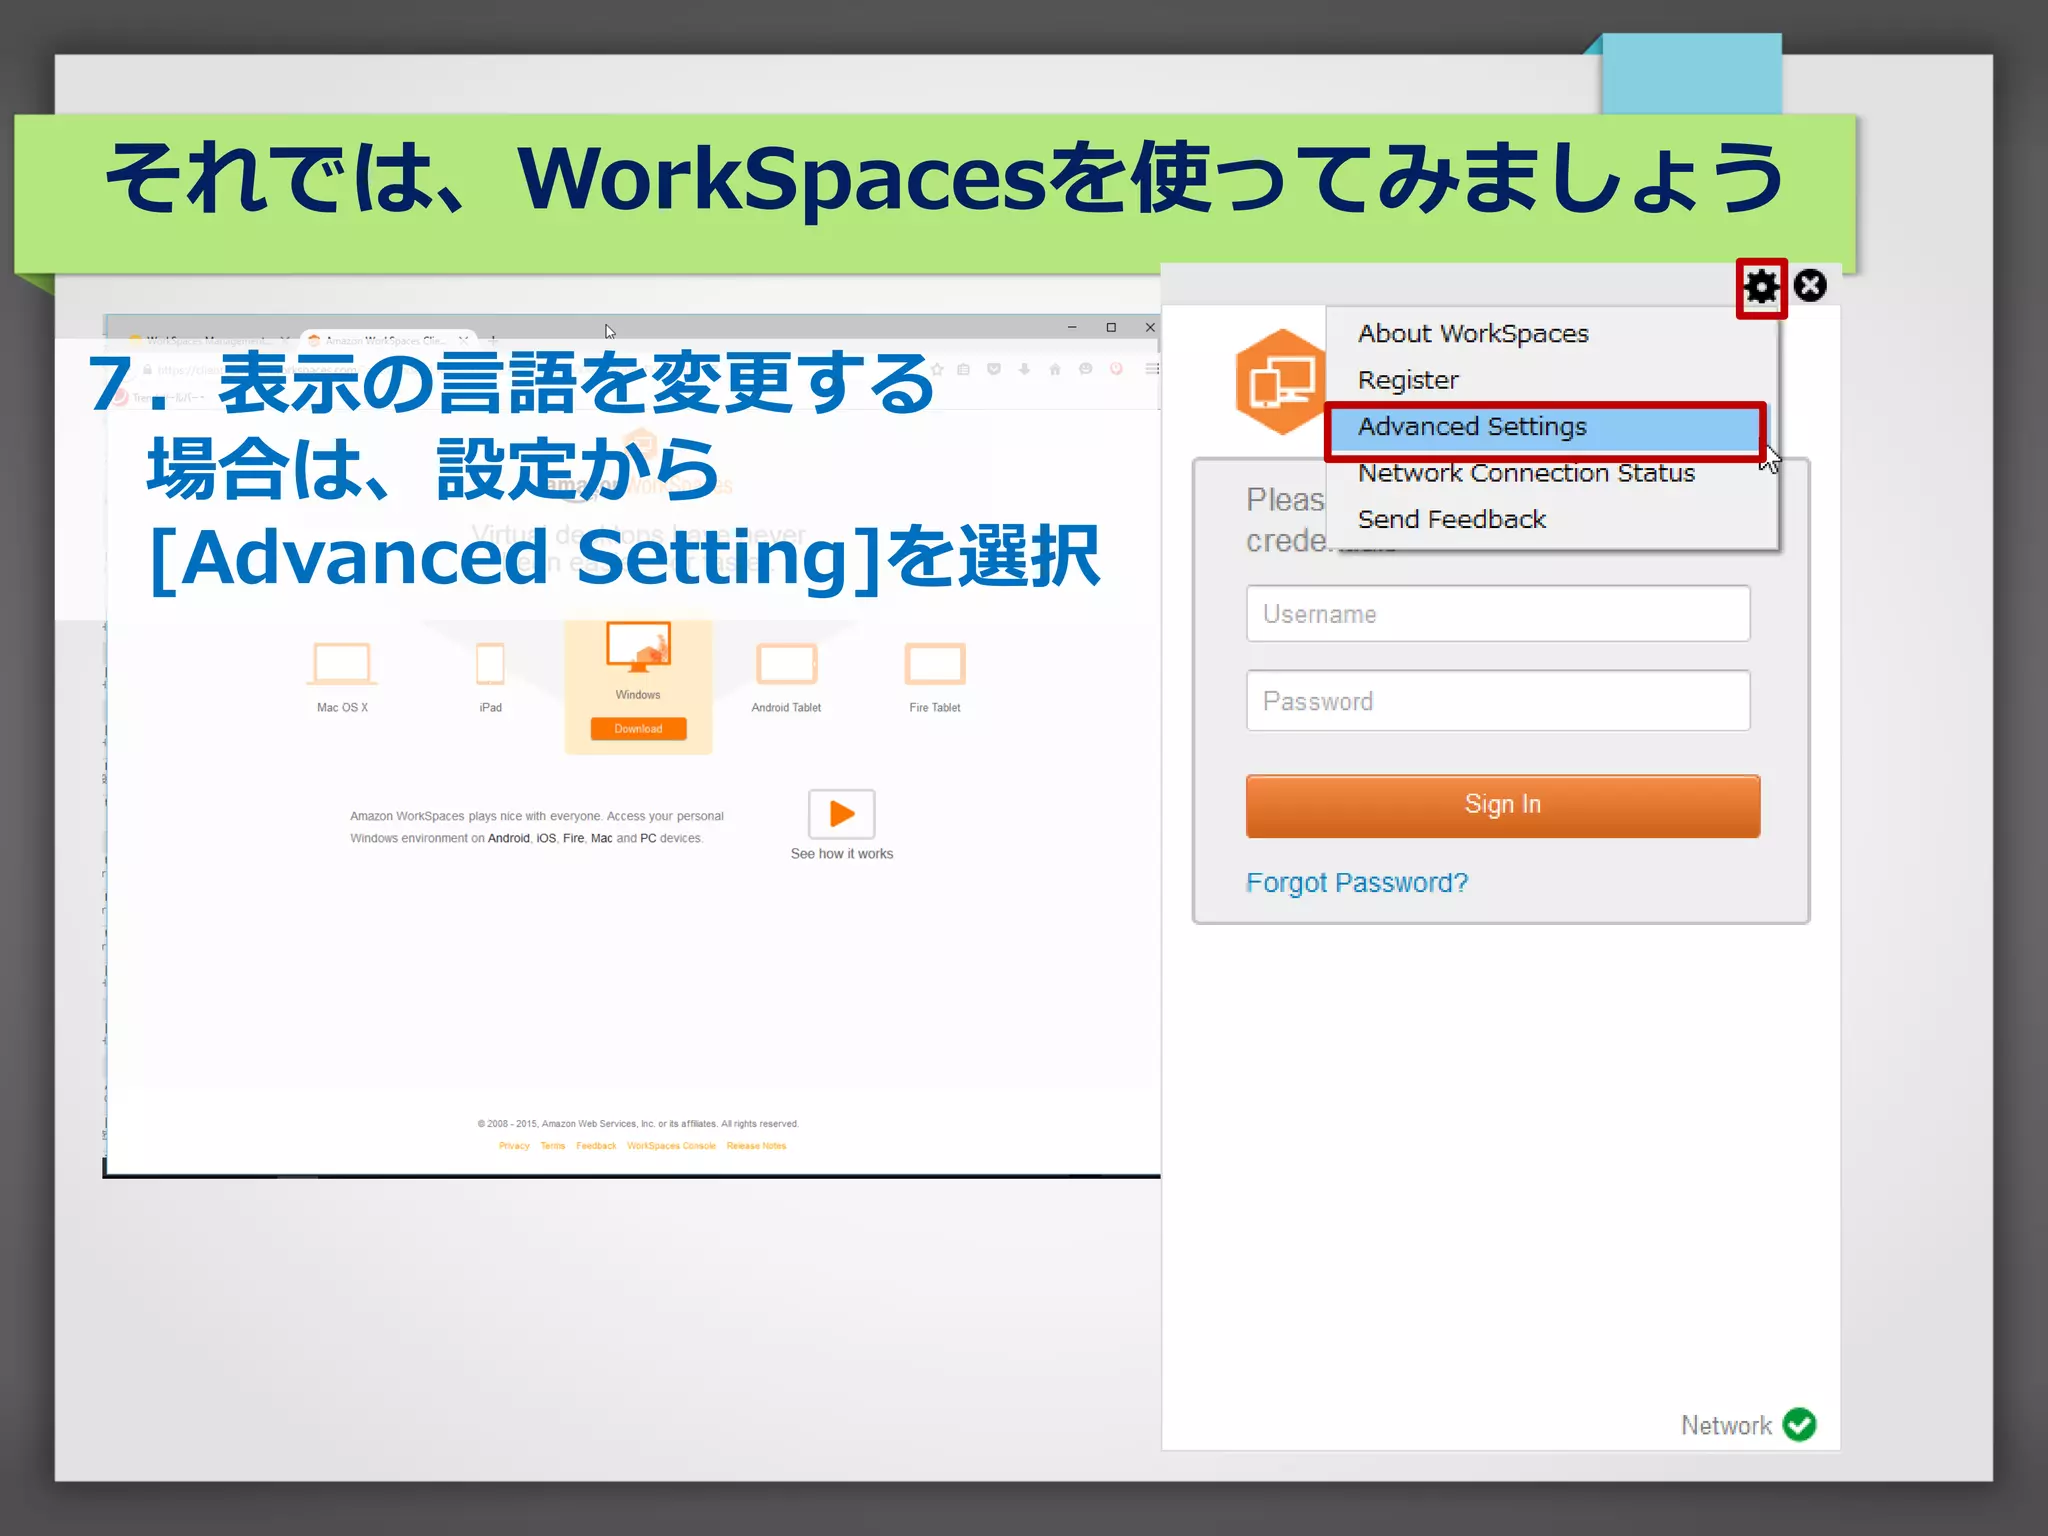Click the orange Download button under Windows
Image resolution: width=2048 pixels, height=1536 pixels.
pyautogui.click(x=638, y=729)
